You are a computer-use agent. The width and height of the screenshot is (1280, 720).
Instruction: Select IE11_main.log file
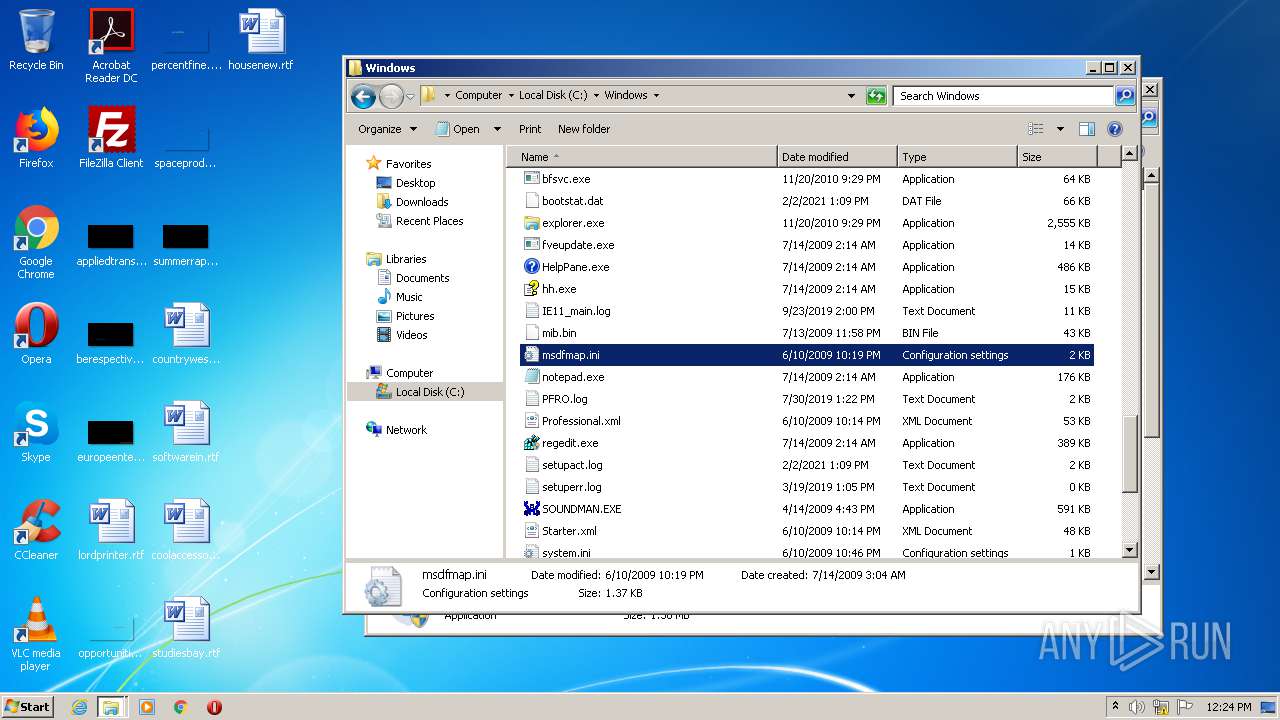click(x=576, y=311)
